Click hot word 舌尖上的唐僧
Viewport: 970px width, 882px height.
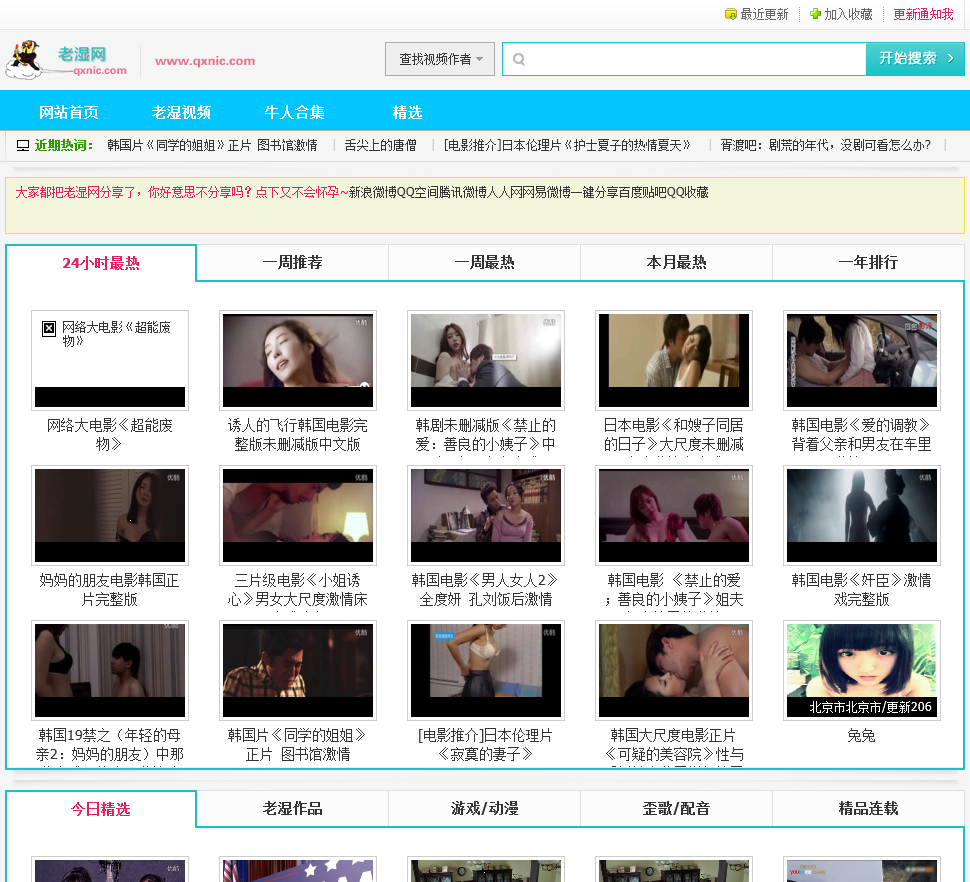(380, 145)
